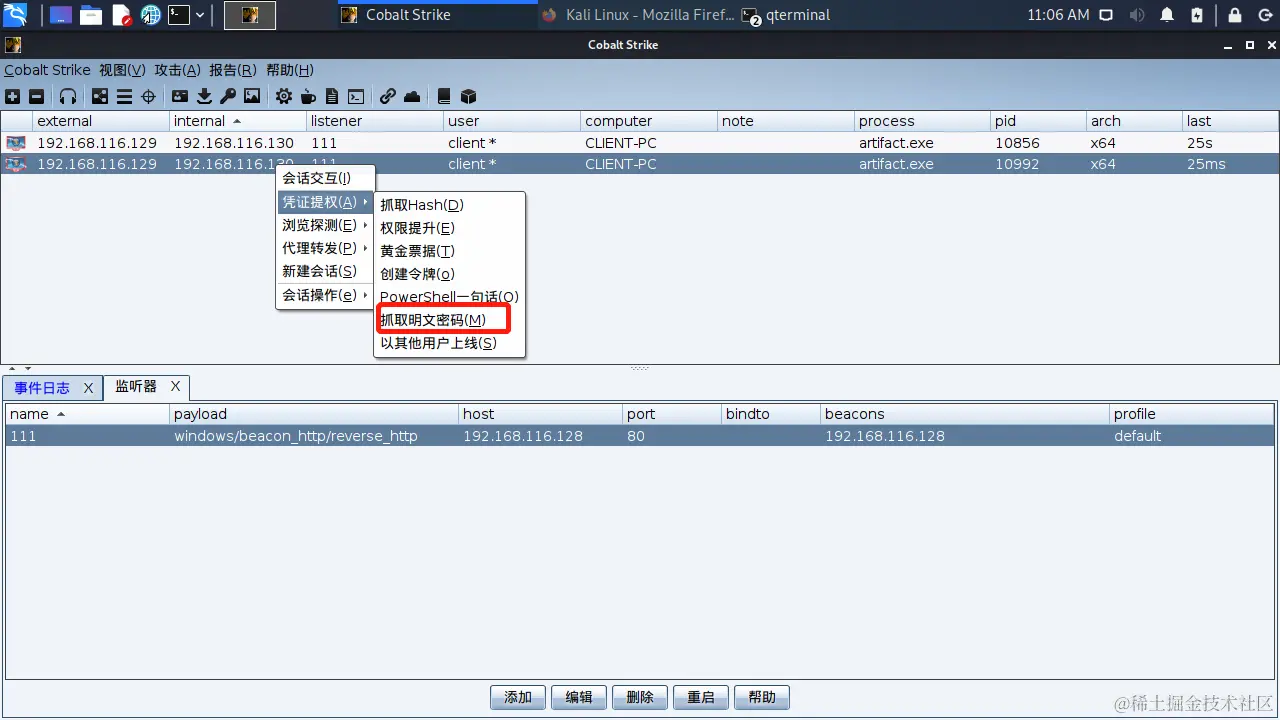This screenshot has height=720, width=1280.
Task: Choose 创建令牌(o) option
Action: coord(450,274)
